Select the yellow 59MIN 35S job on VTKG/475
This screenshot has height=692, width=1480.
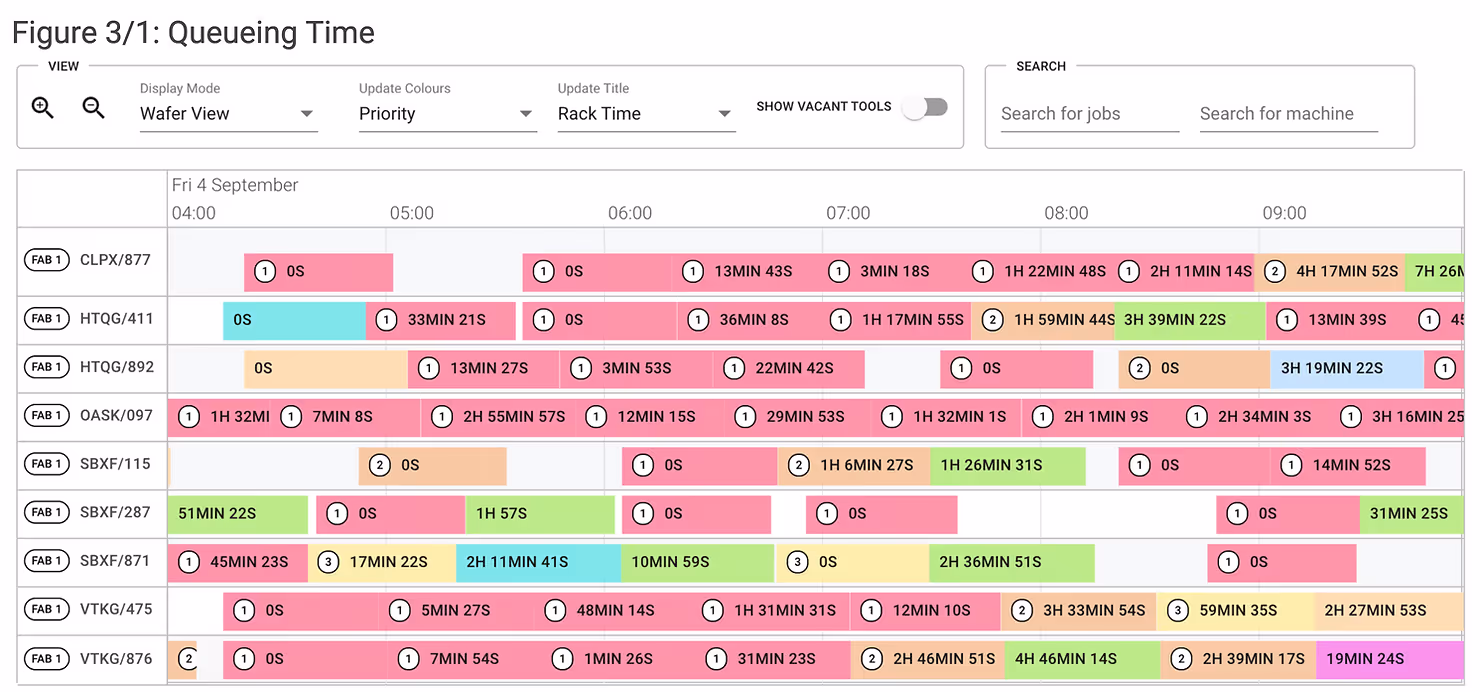[1235, 610]
